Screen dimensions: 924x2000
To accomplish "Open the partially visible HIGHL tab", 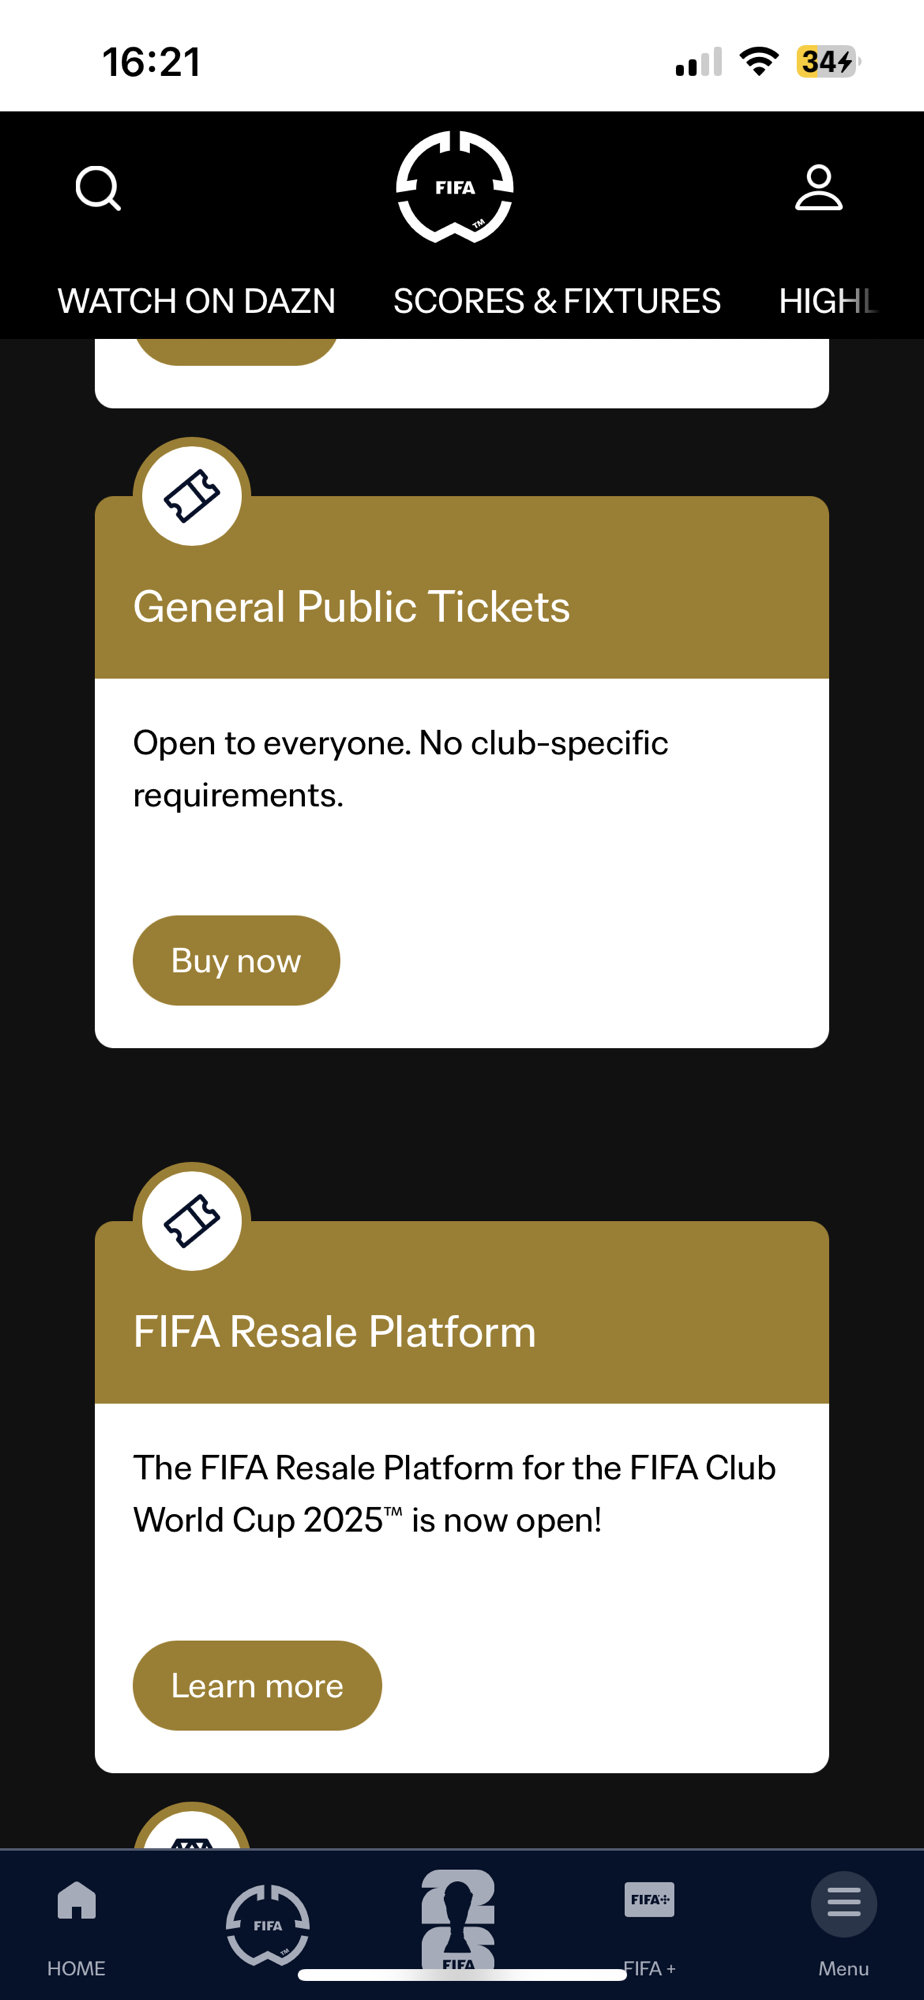I will coord(828,301).
